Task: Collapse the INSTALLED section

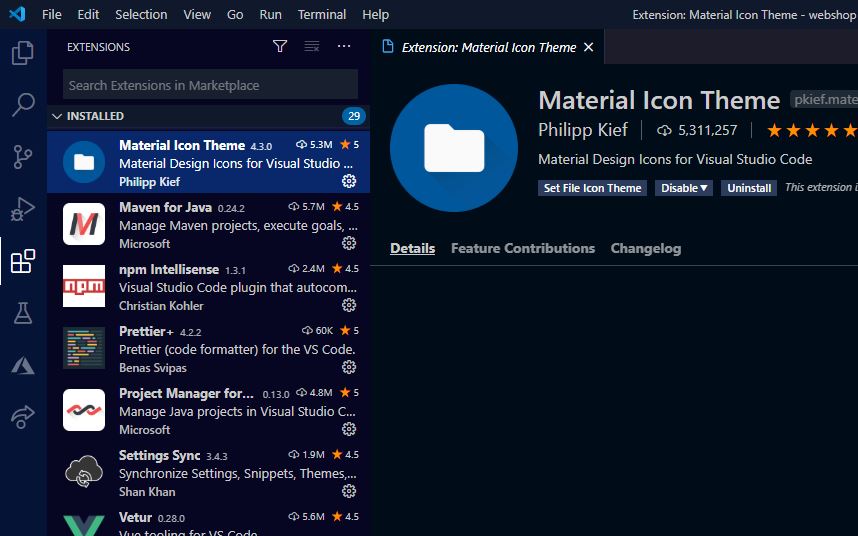Action: (x=57, y=116)
